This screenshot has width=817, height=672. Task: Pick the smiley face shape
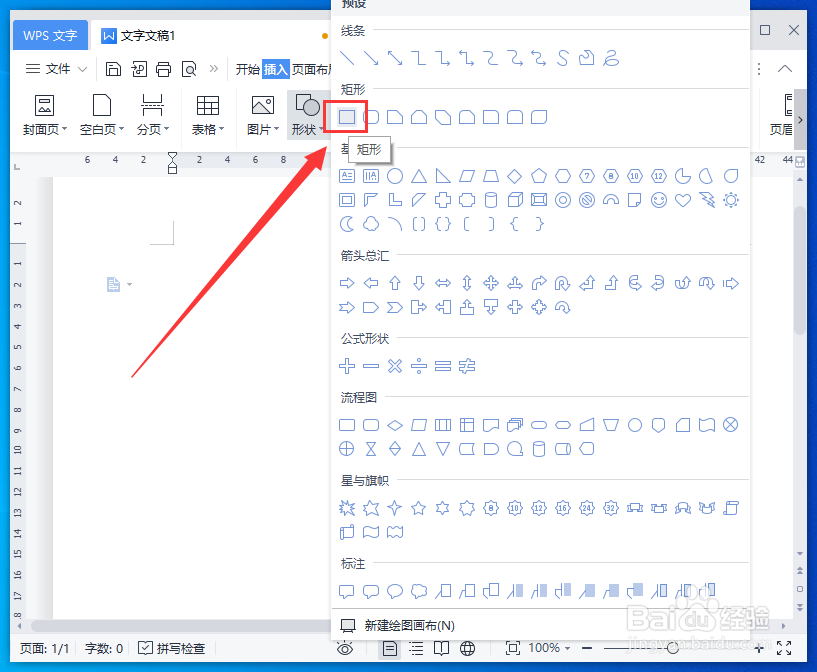(659, 200)
